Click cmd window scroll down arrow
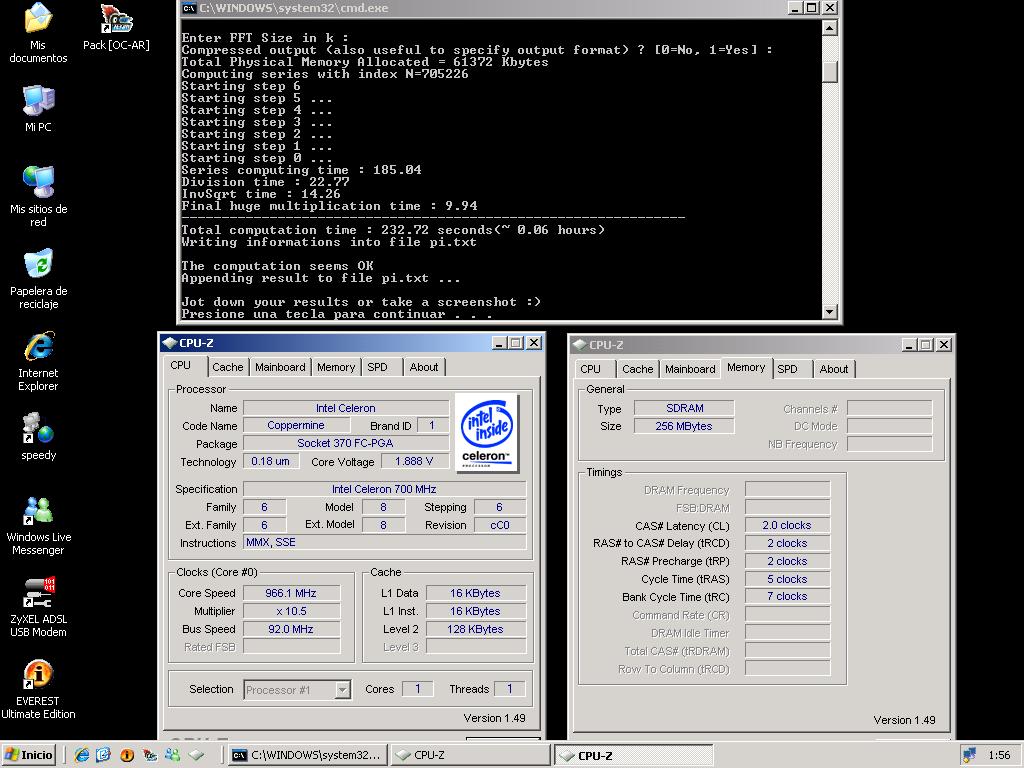 [x=829, y=312]
